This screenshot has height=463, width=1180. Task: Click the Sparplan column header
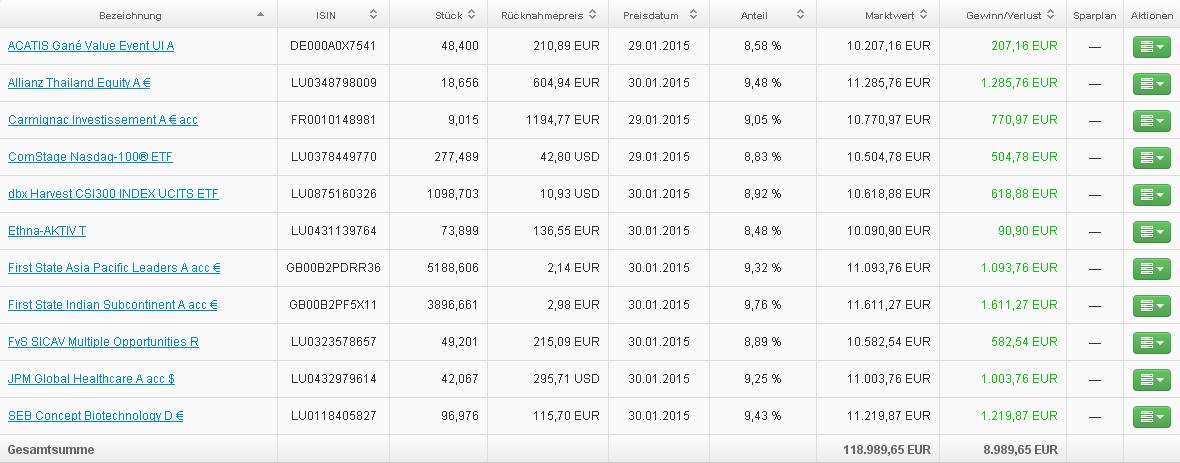coord(1094,15)
